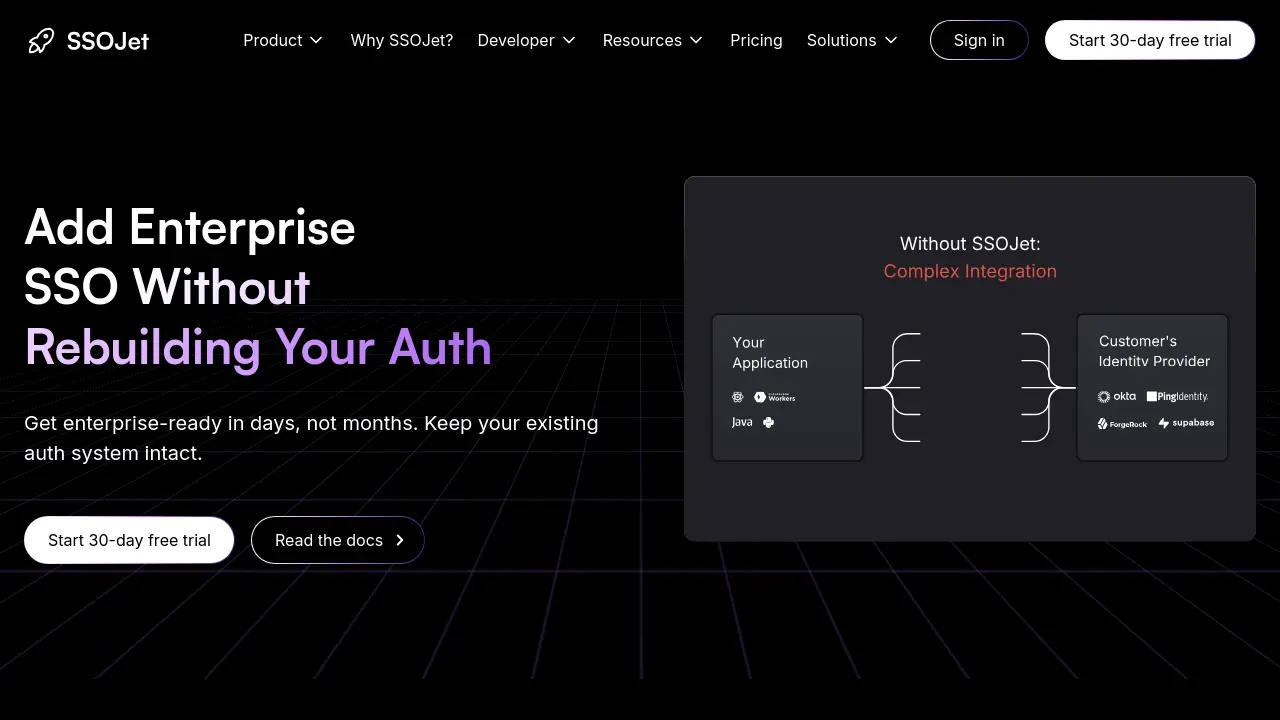Click the Without SSOJet heading text
This screenshot has height=720, width=1280.
pos(970,243)
